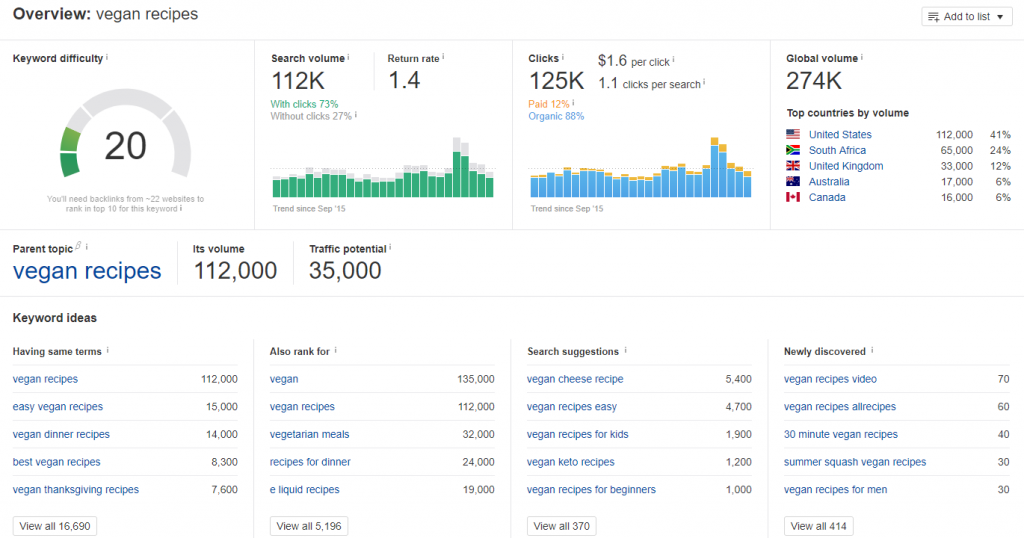The image size is (1024, 538).
Task: Open vegan recipes easy suggestion
Action: (x=572, y=406)
